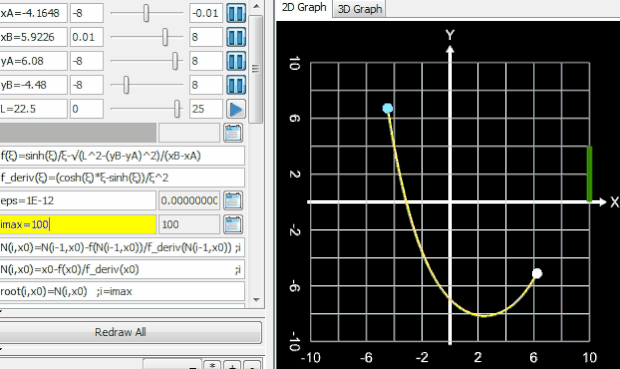Viewport: 620px width, 369px height.
Task: Pause the yA parameter animation
Action: (x=236, y=61)
